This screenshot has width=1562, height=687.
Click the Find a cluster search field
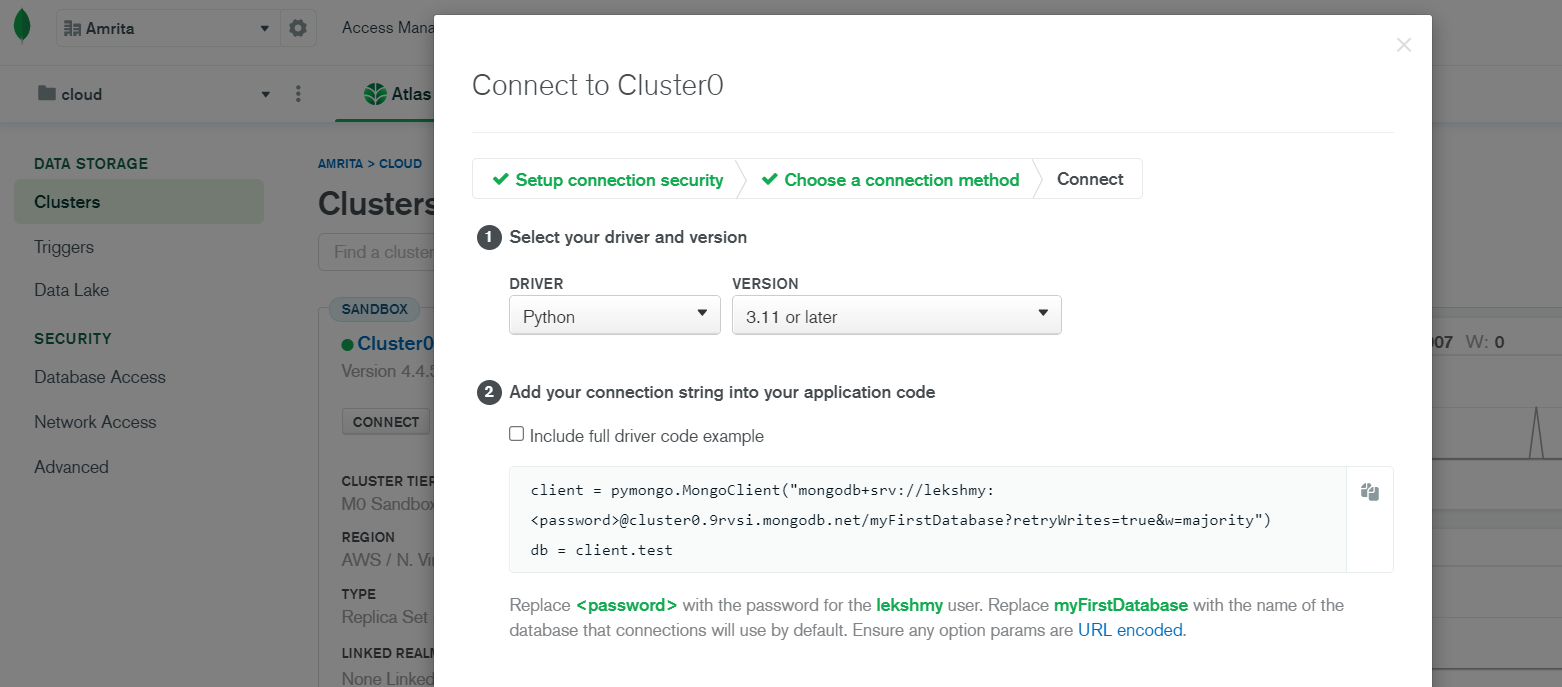click(x=376, y=252)
